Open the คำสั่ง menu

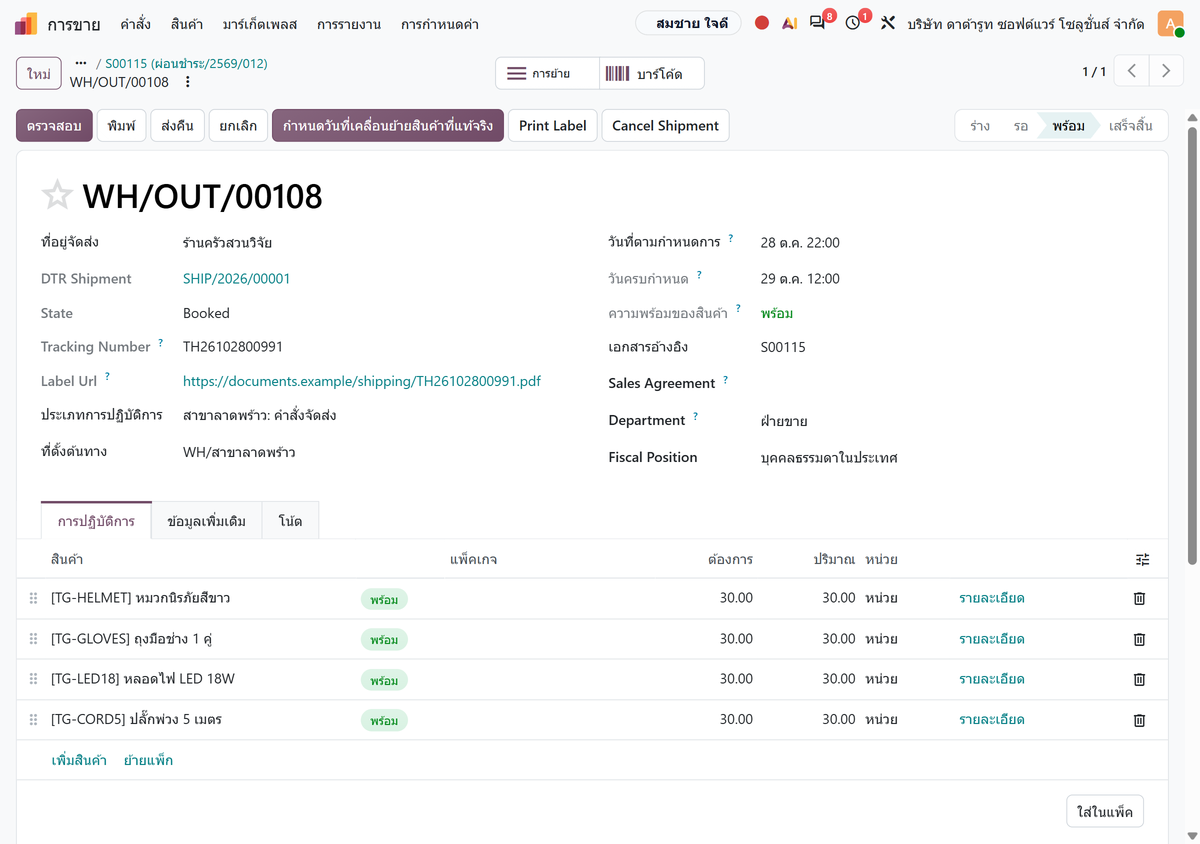click(x=135, y=23)
